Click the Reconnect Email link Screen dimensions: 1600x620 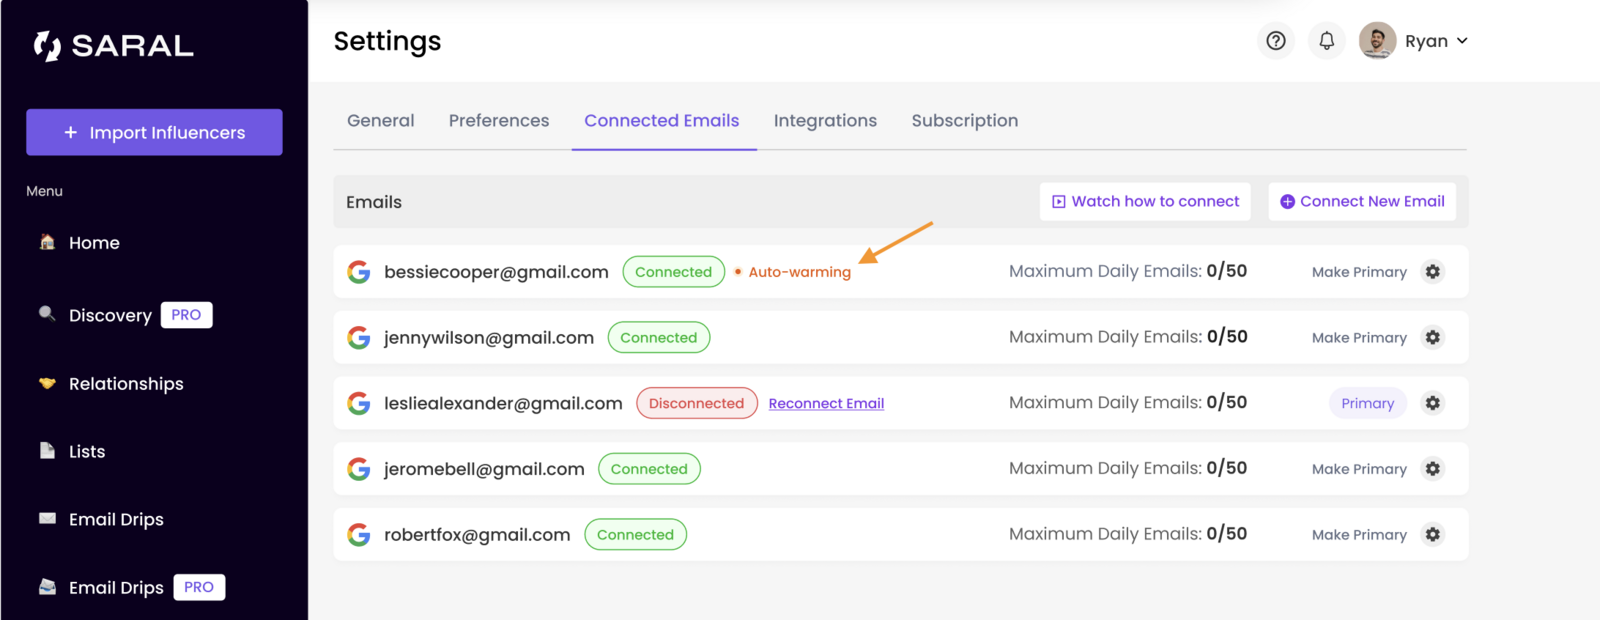(826, 404)
